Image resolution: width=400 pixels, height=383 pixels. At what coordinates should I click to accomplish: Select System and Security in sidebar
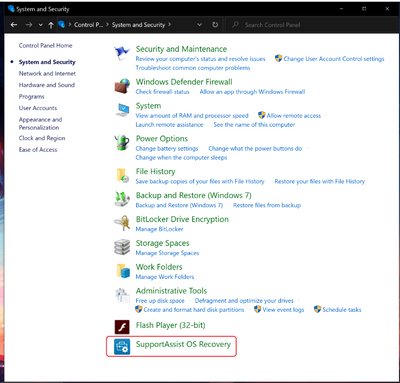tap(47, 62)
